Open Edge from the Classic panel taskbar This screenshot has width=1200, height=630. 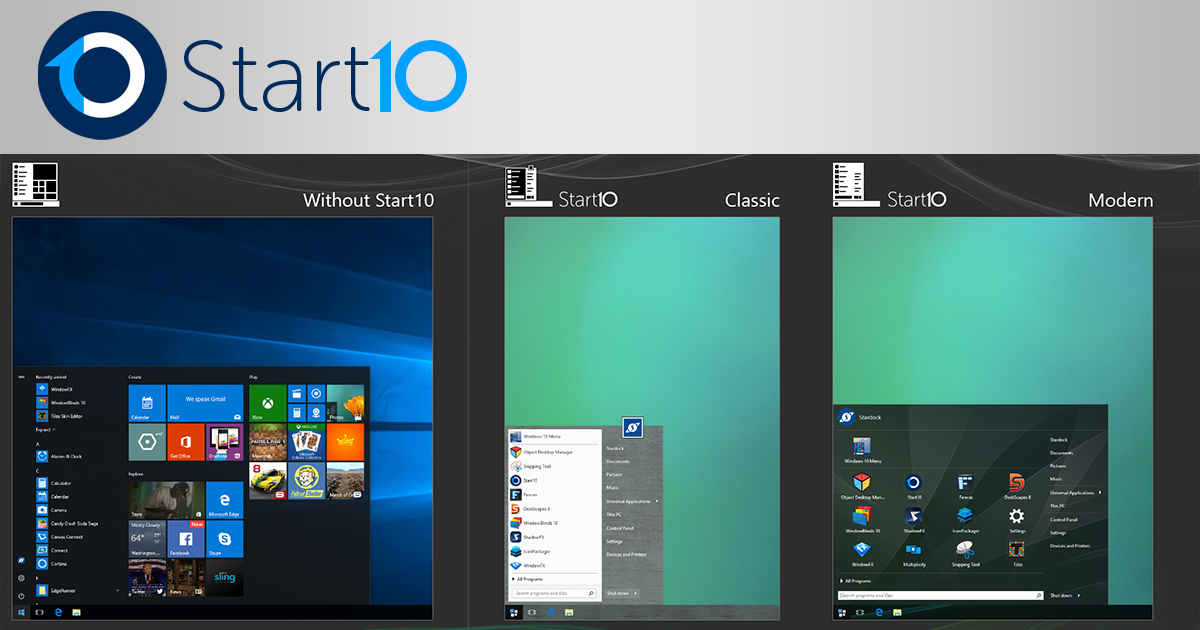click(550, 611)
